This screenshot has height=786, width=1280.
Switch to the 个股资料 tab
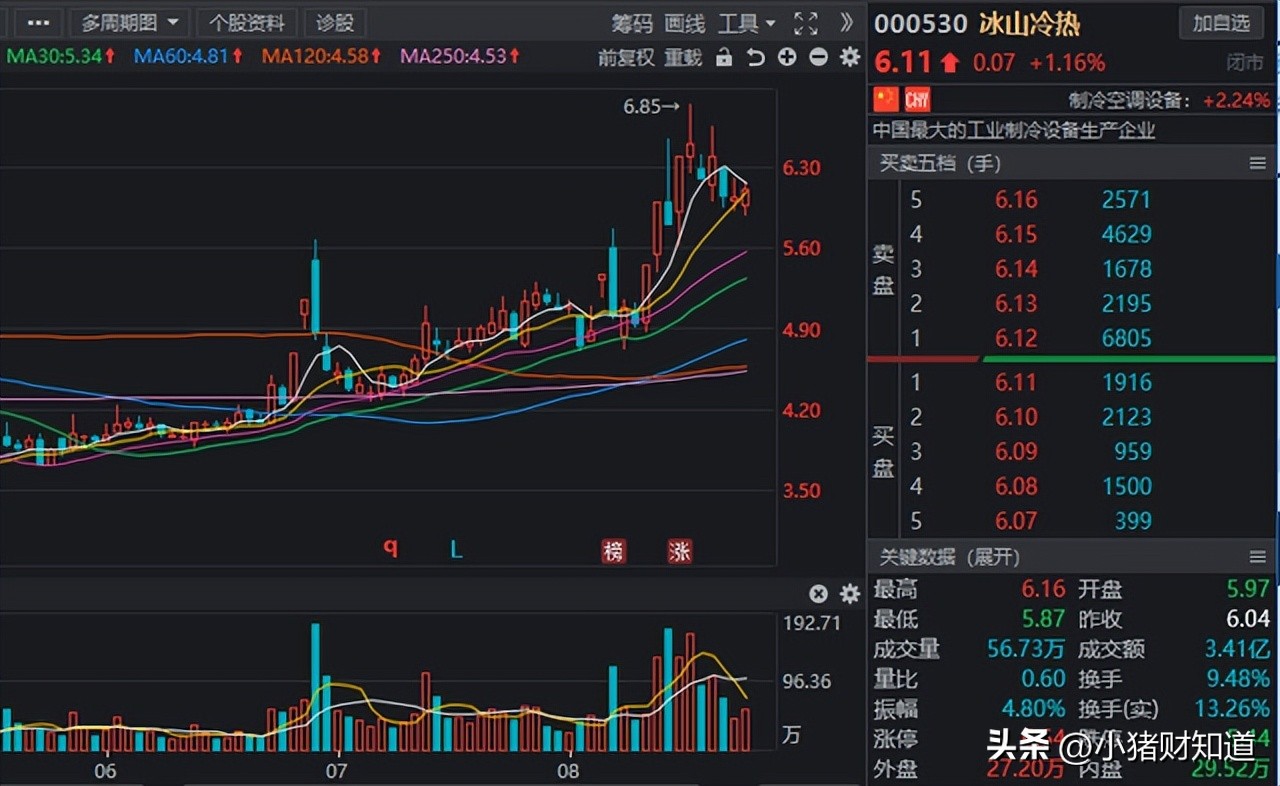click(x=247, y=23)
